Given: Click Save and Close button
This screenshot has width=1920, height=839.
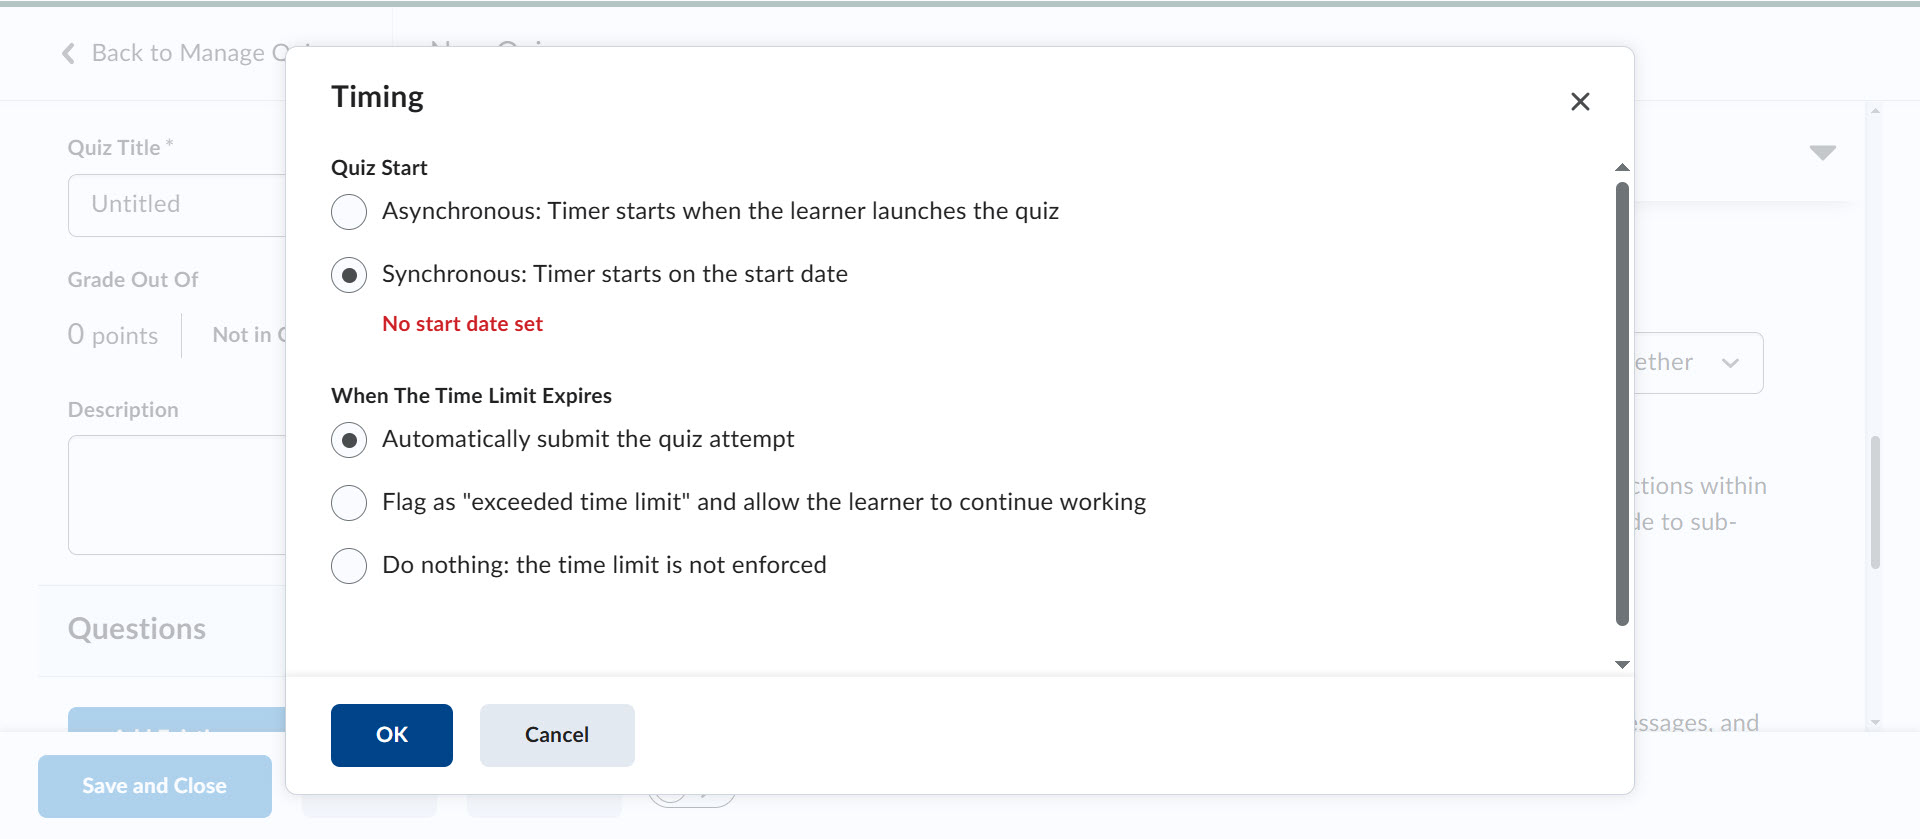Looking at the screenshot, I should (155, 786).
